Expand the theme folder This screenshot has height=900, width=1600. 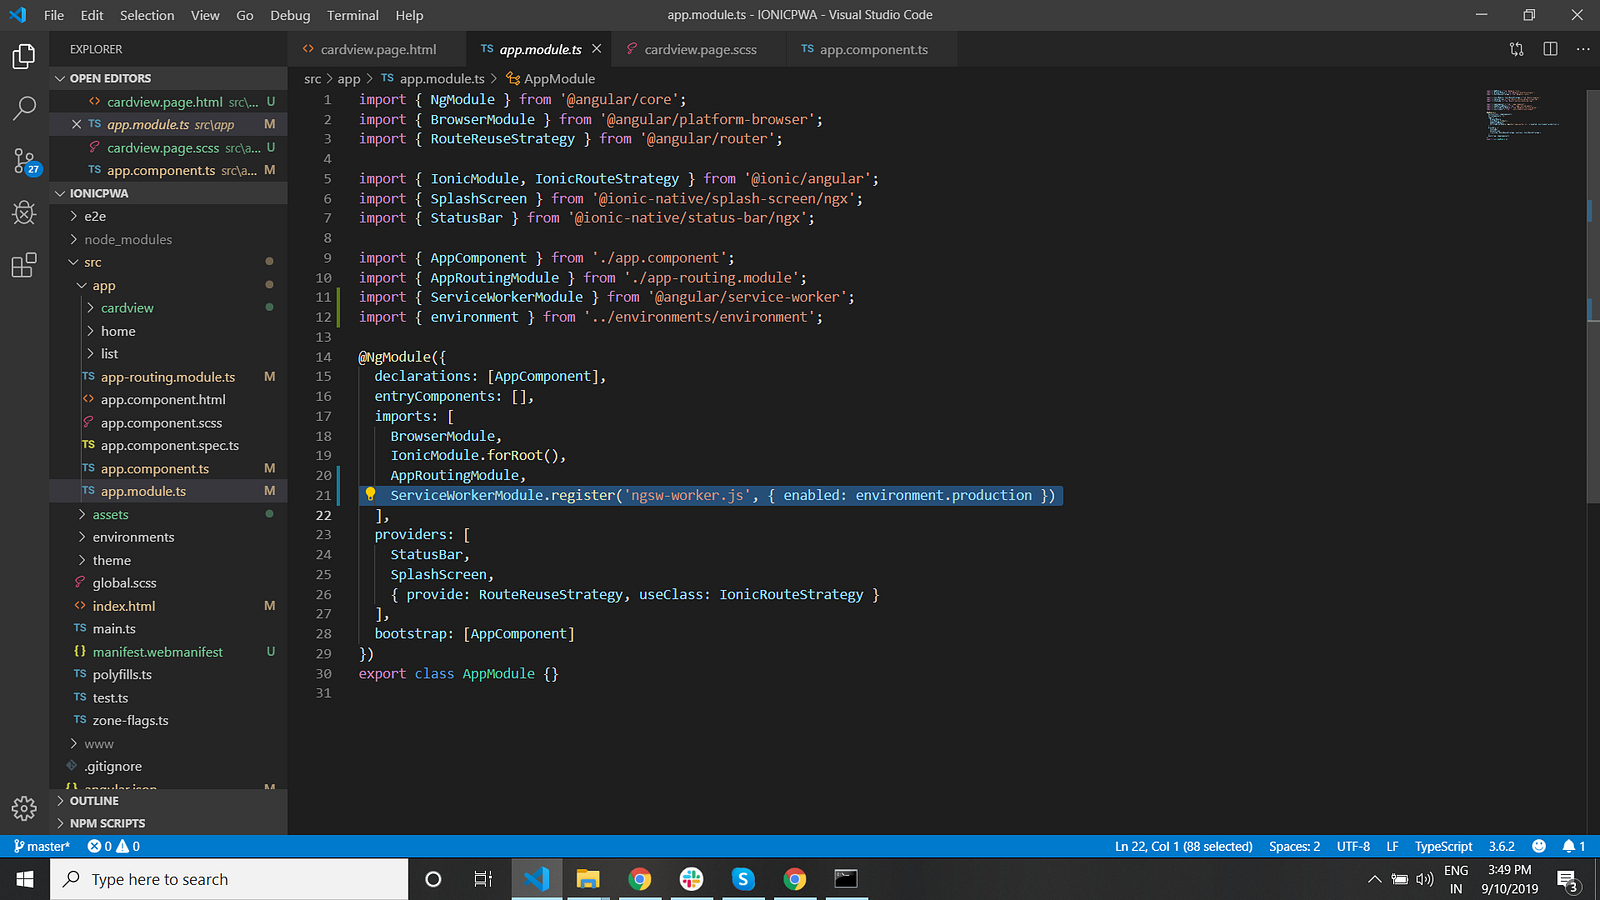[x=112, y=560]
